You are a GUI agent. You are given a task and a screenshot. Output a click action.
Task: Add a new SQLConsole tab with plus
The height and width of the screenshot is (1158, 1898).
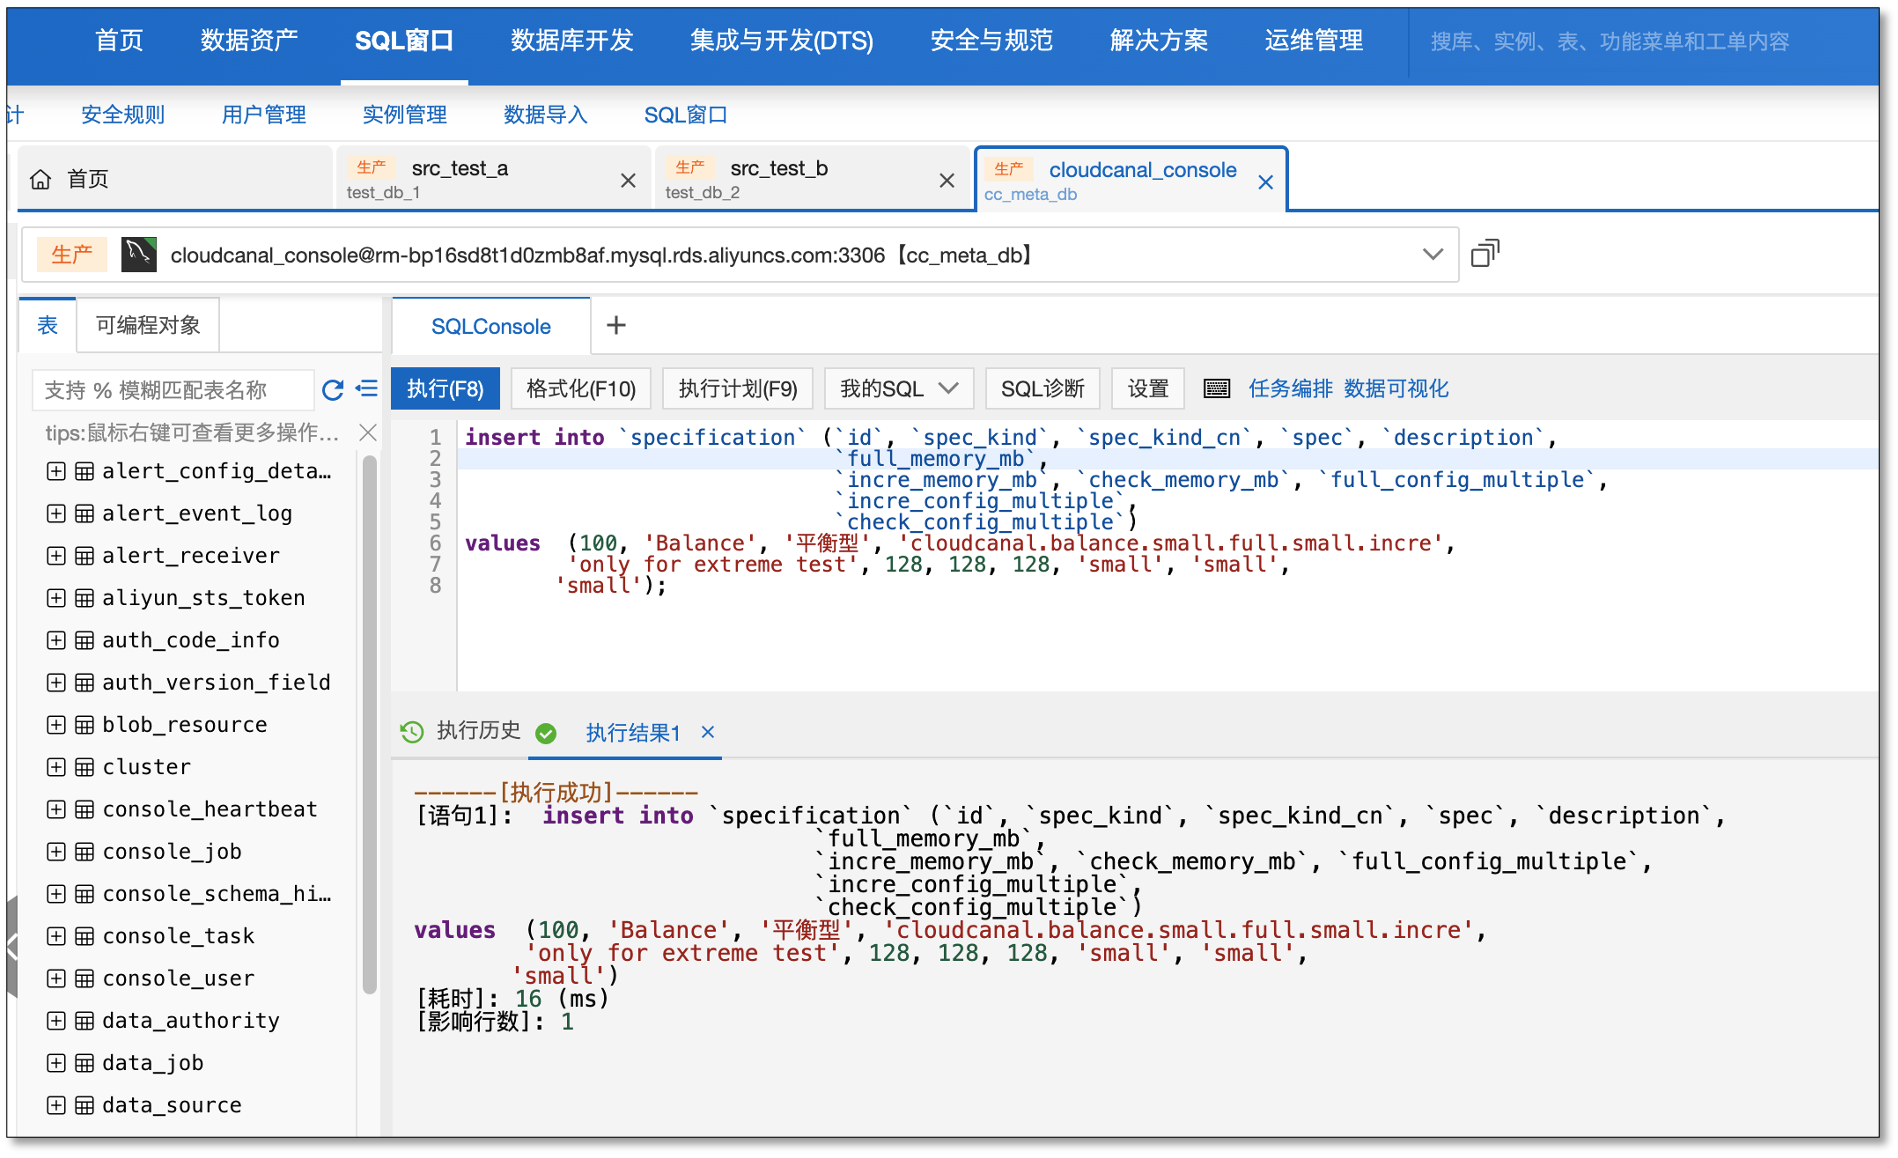pos(616,325)
